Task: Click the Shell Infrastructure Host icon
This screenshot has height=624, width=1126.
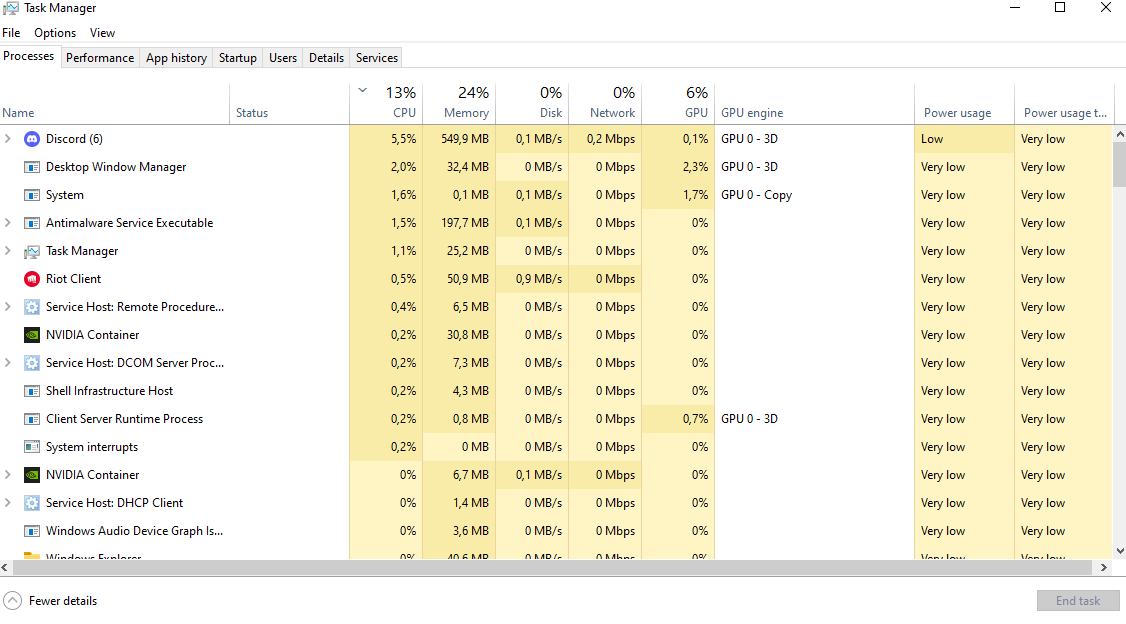Action: click(32, 391)
